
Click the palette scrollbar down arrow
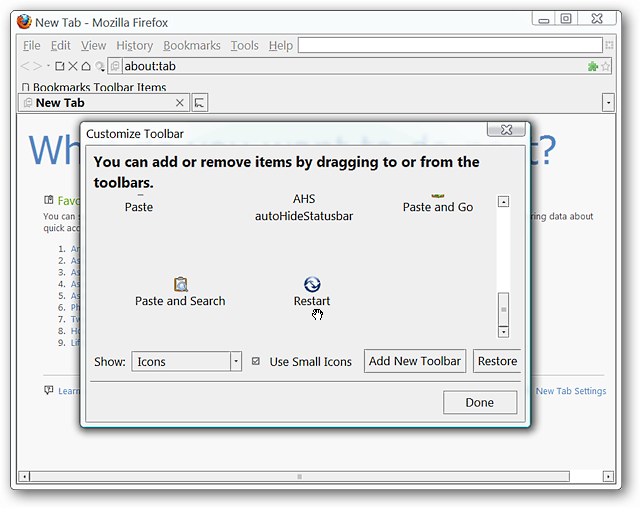503,332
